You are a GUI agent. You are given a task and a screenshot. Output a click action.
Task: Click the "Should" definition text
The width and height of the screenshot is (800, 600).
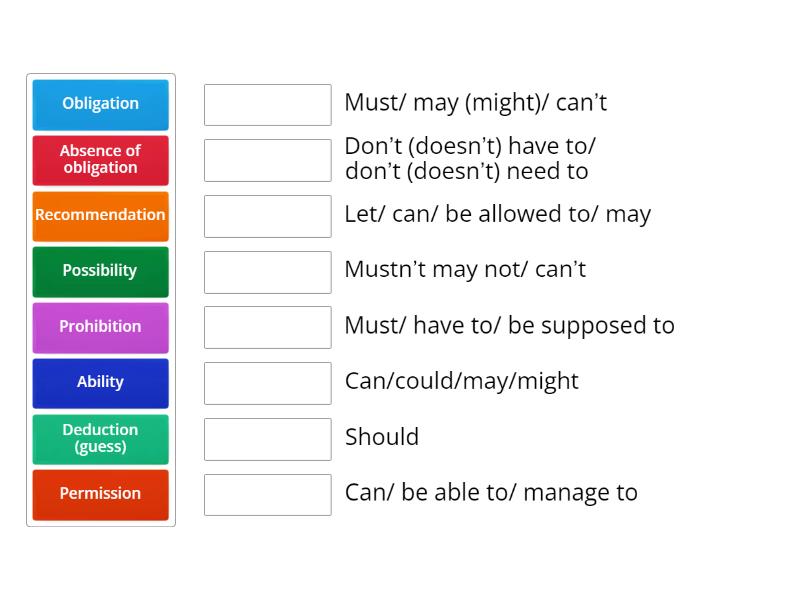382,437
